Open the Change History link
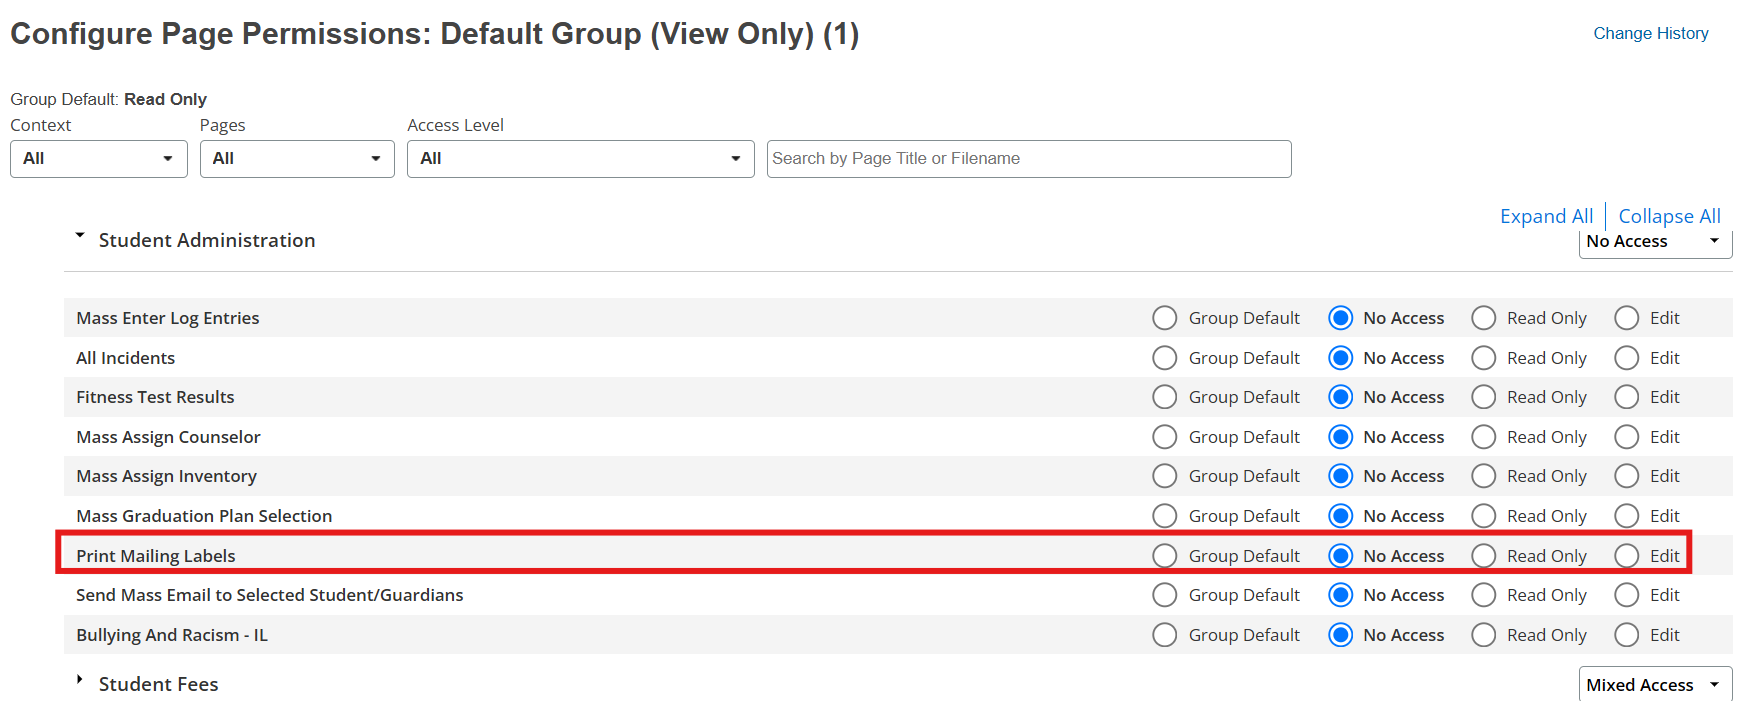Viewport: 1743px width, 701px height. click(x=1650, y=33)
